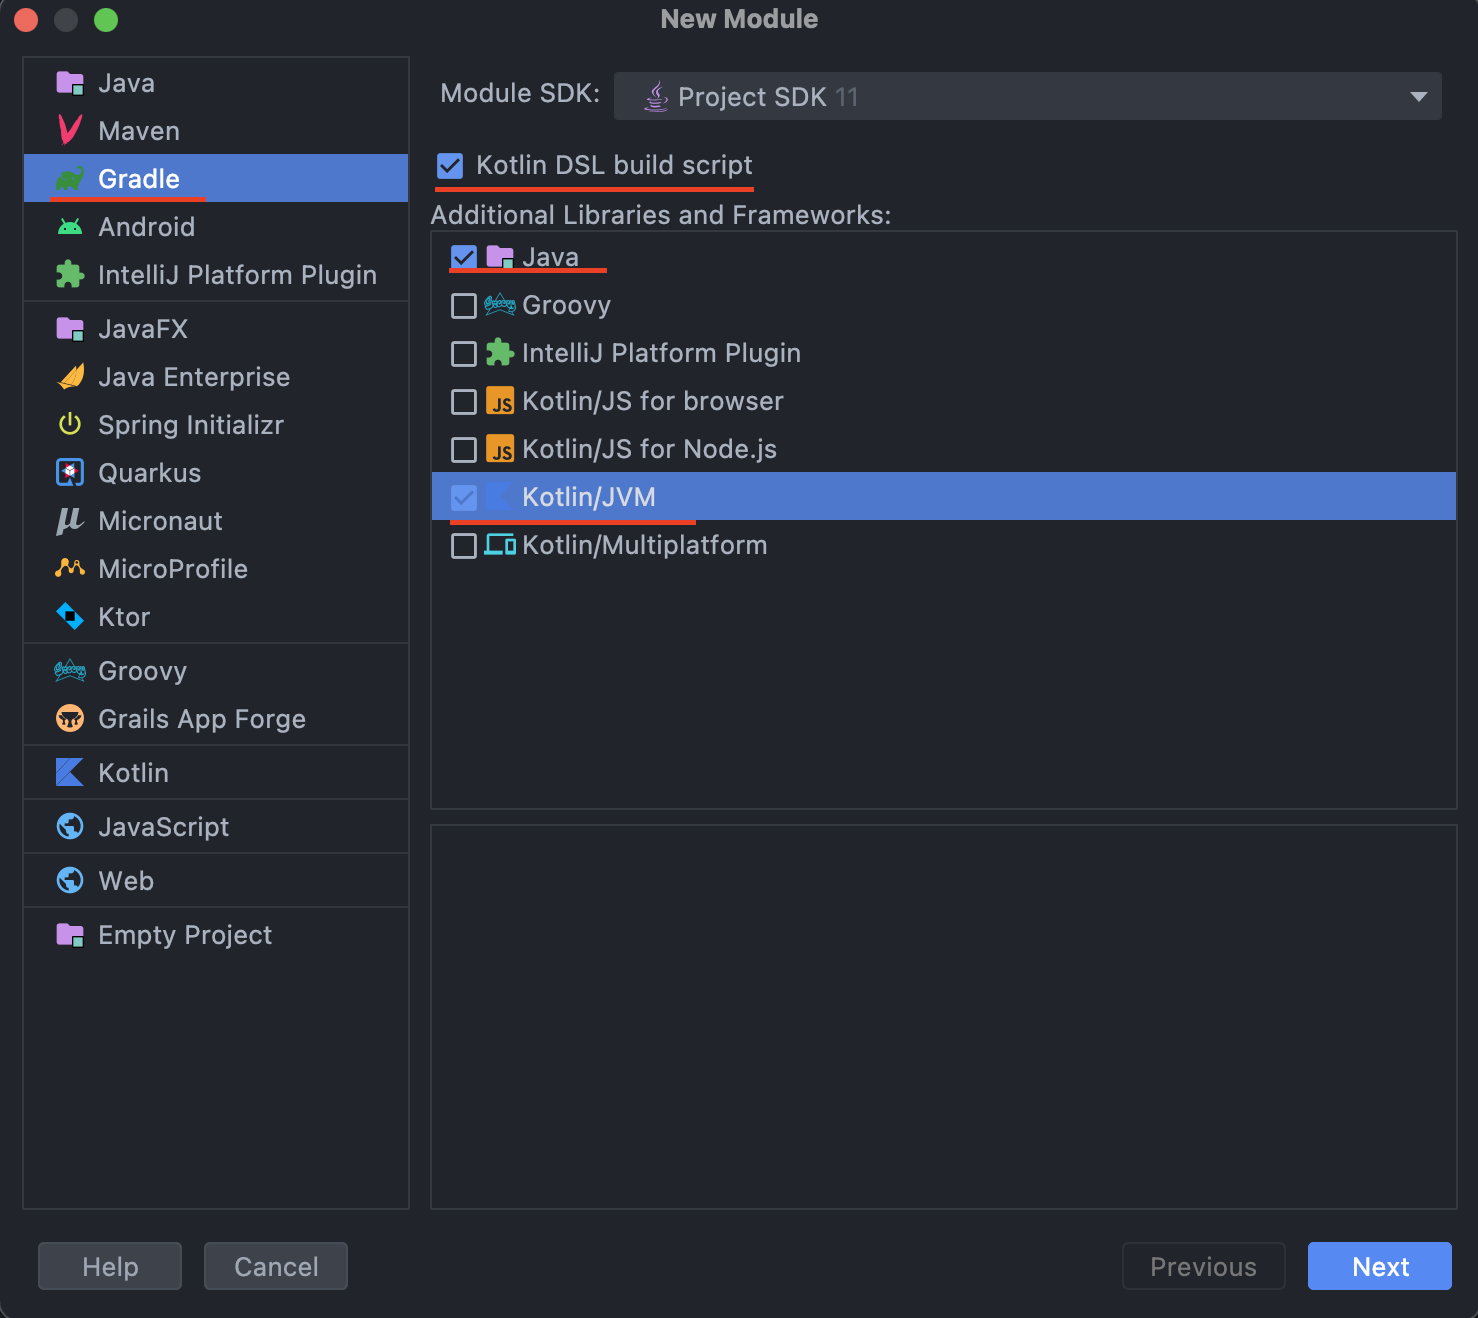Click the Java folder icon in sidebar
1478x1318 pixels.
(x=70, y=83)
